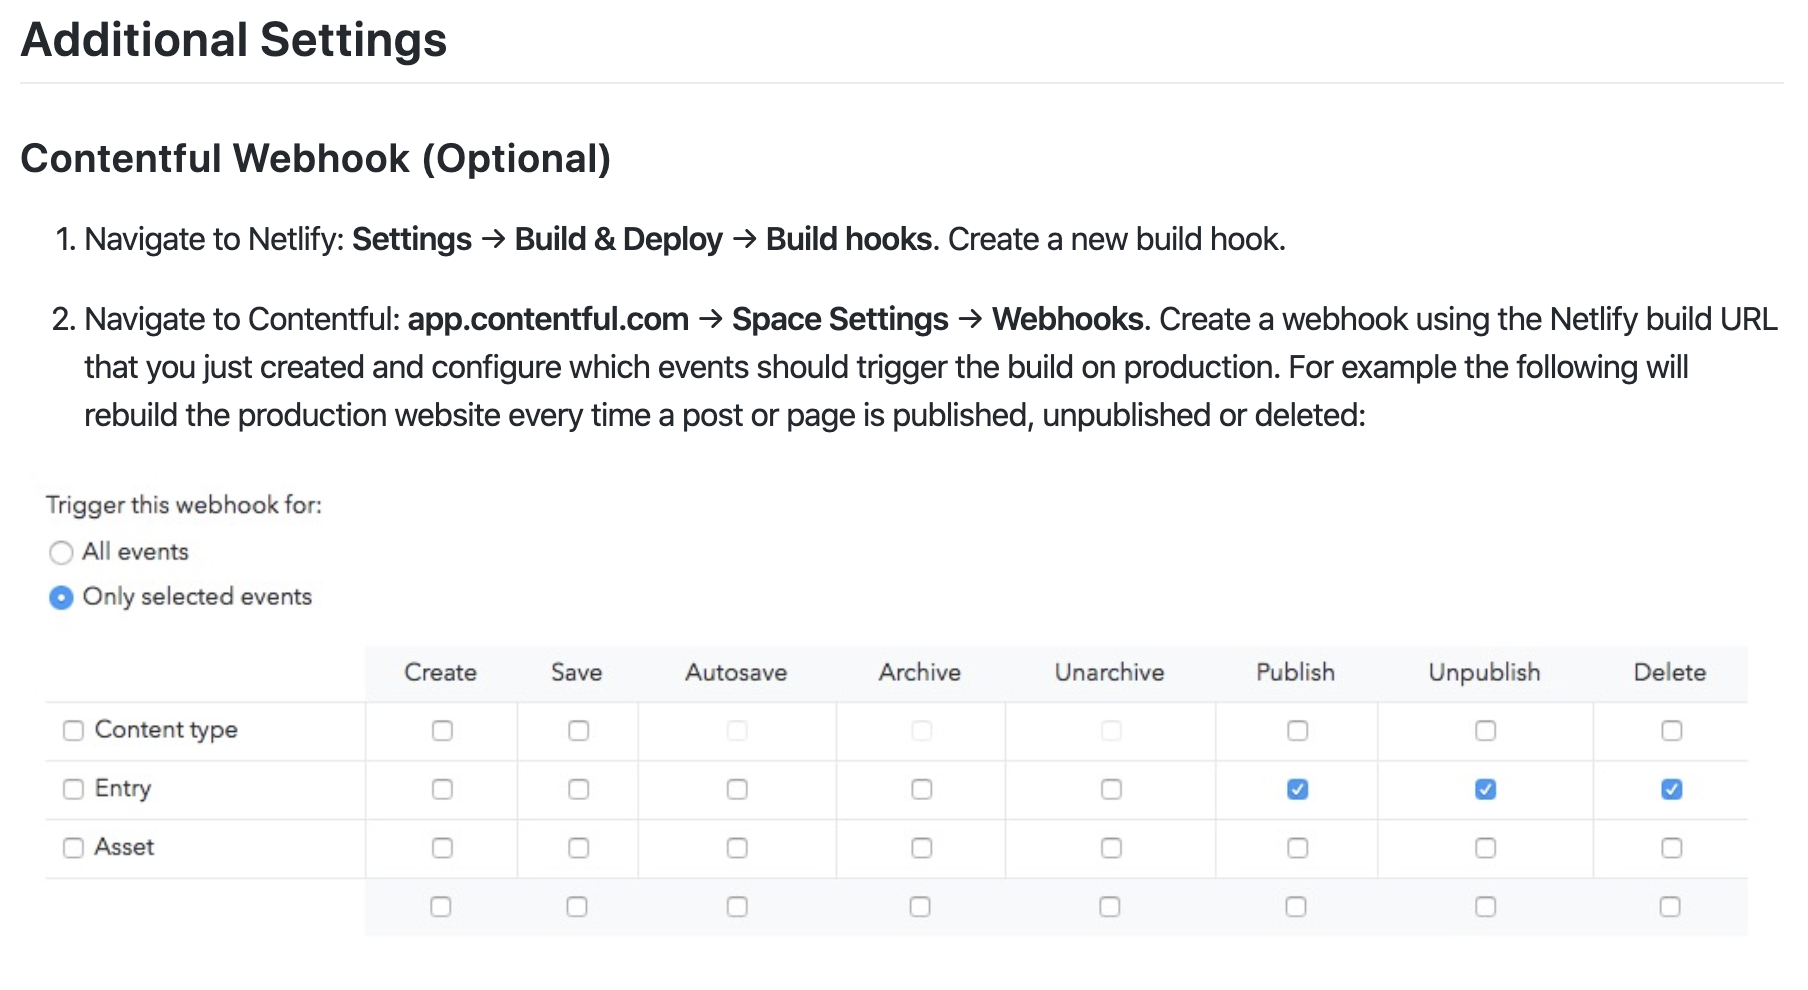Check the Content type row checkbox
This screenshot has height=990, width=1808.
coord(72,730)
